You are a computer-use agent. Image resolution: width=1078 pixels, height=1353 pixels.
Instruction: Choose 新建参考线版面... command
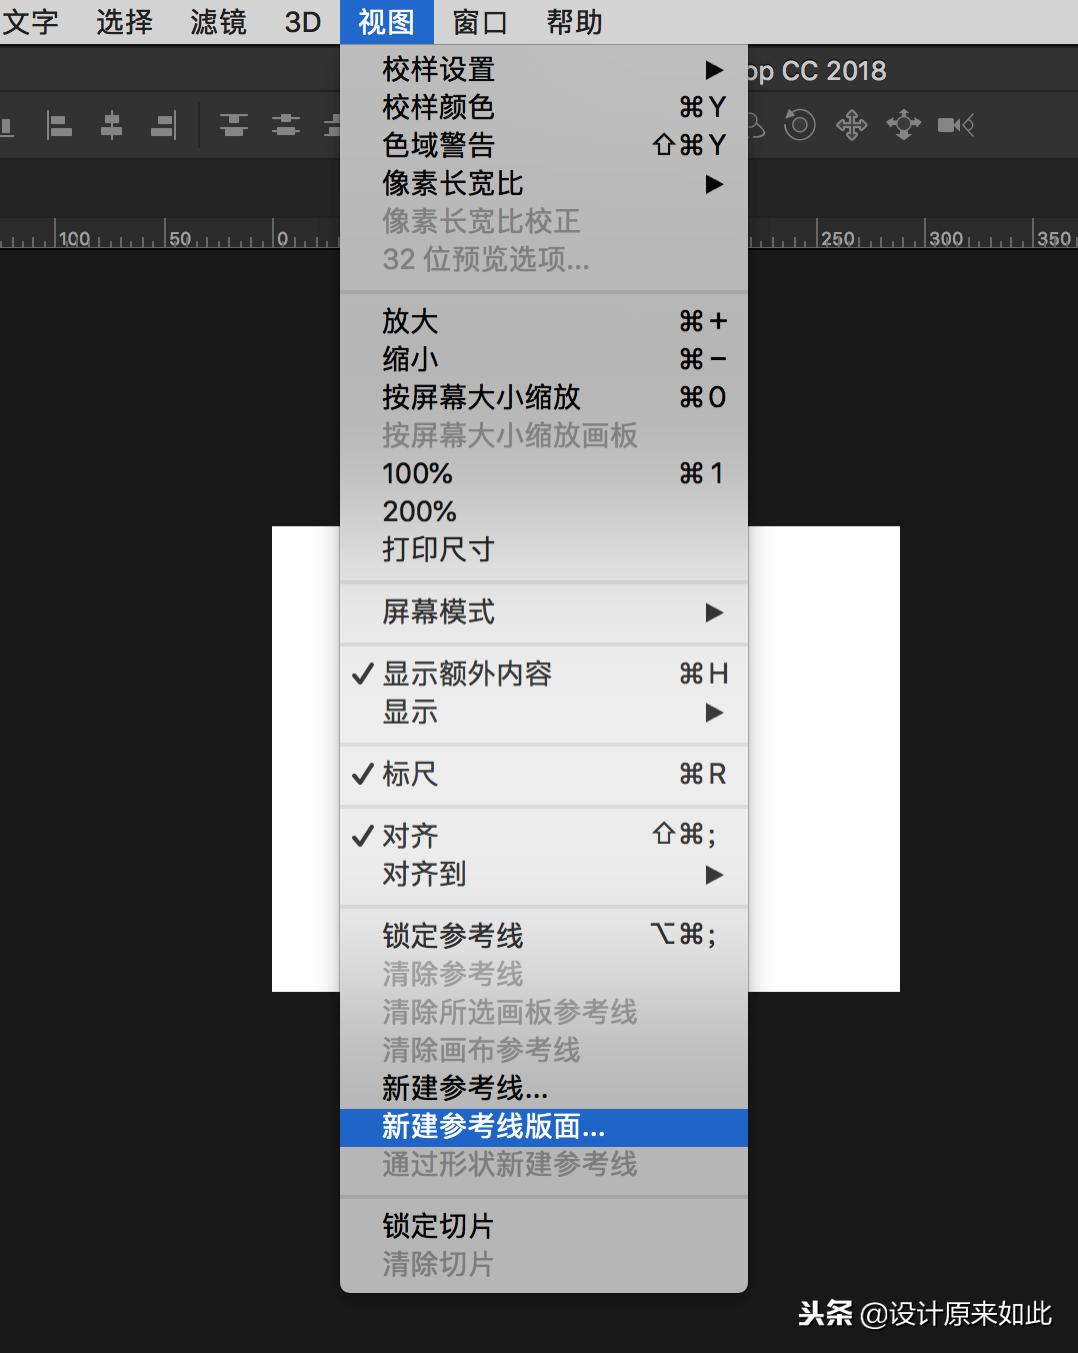491,1127
